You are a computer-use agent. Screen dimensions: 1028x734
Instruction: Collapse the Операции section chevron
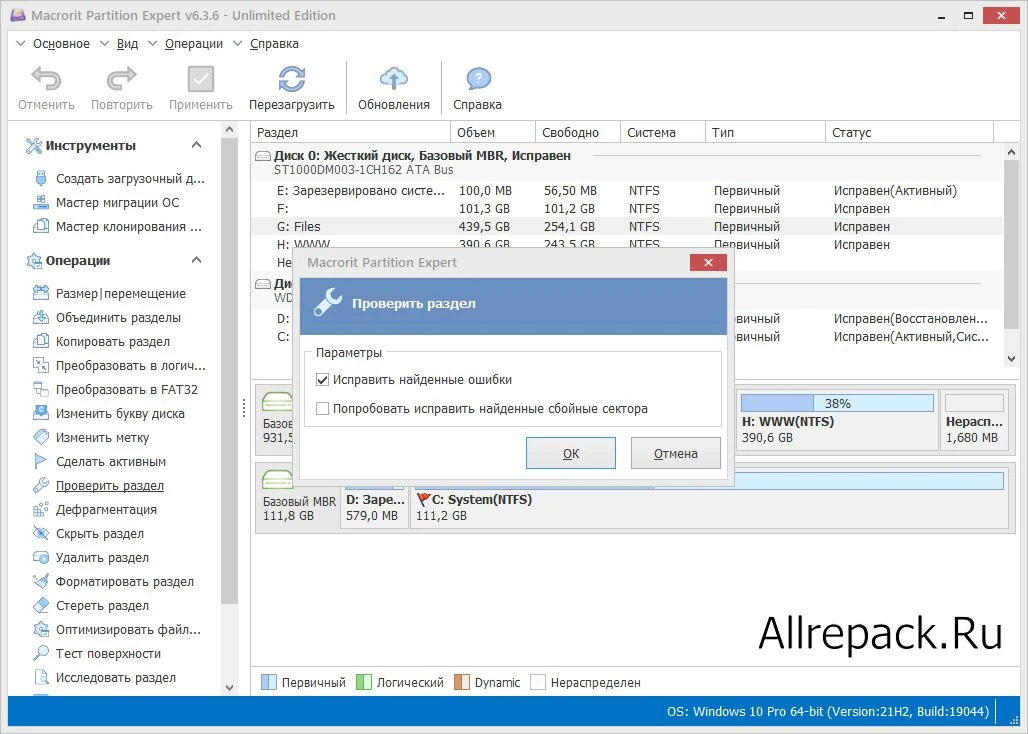click(196, 260)
